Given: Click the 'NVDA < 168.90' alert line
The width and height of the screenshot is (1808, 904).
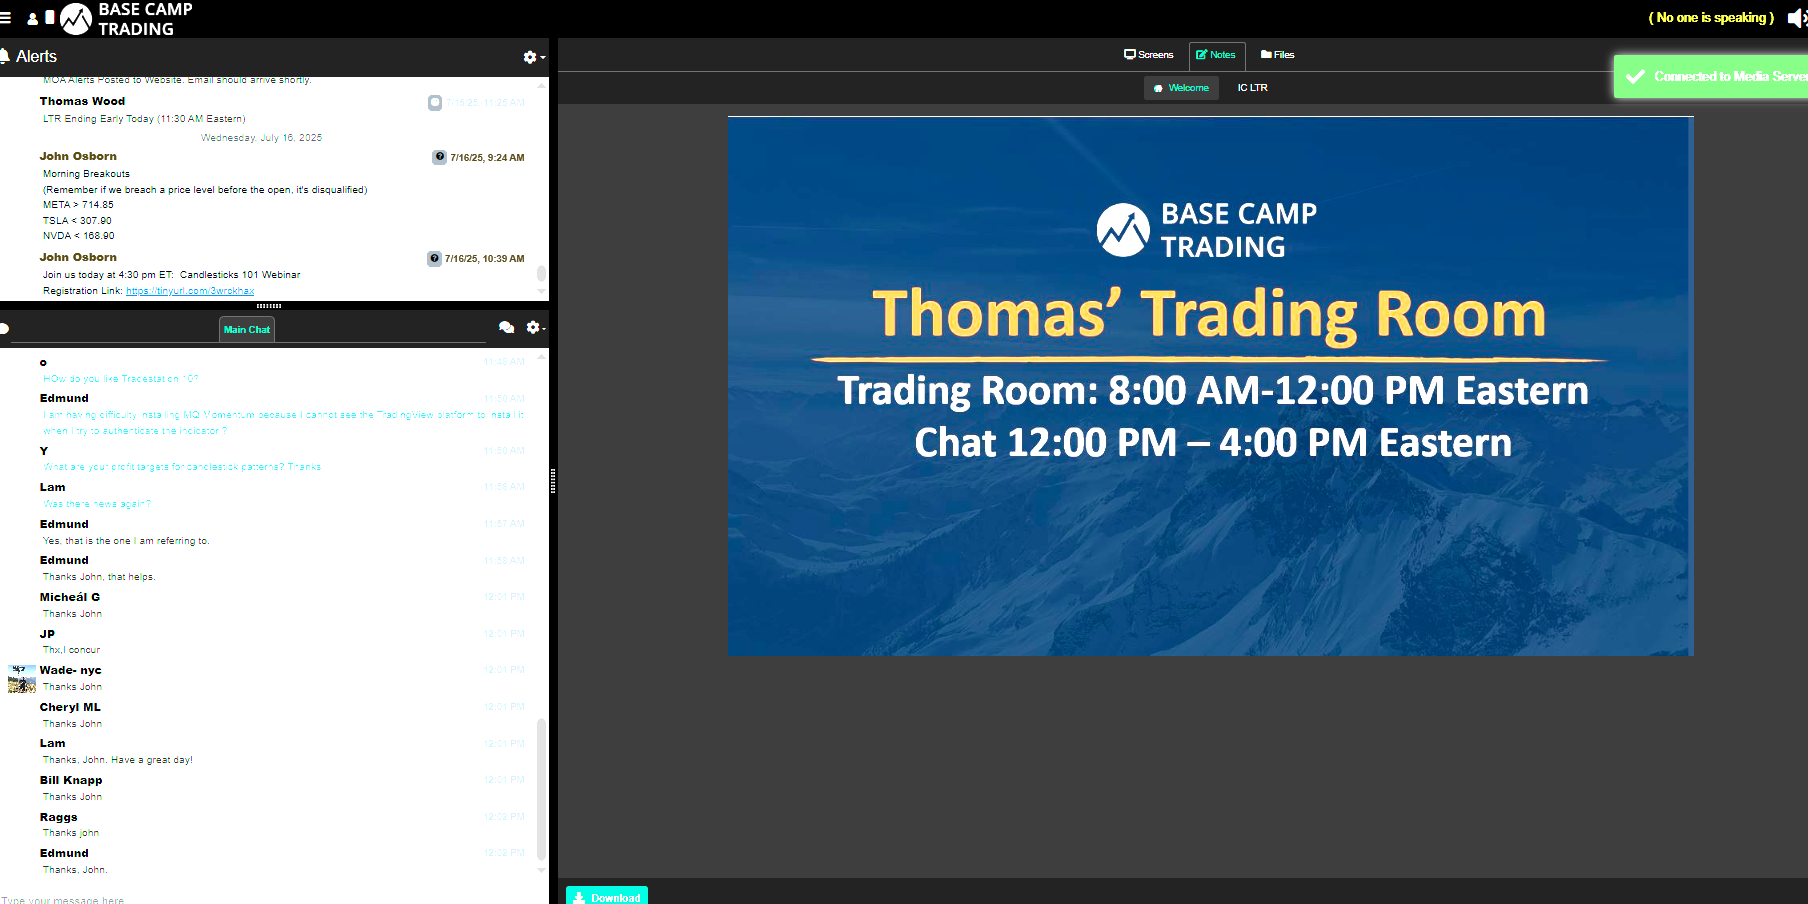Looking at the screenshot, I should pos(79,236).
